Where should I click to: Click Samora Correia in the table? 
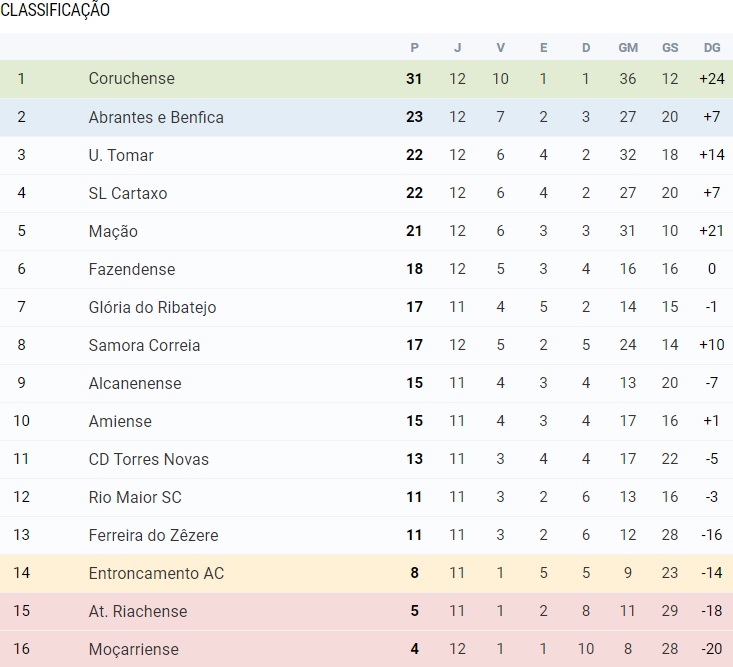tap(144, 345)
